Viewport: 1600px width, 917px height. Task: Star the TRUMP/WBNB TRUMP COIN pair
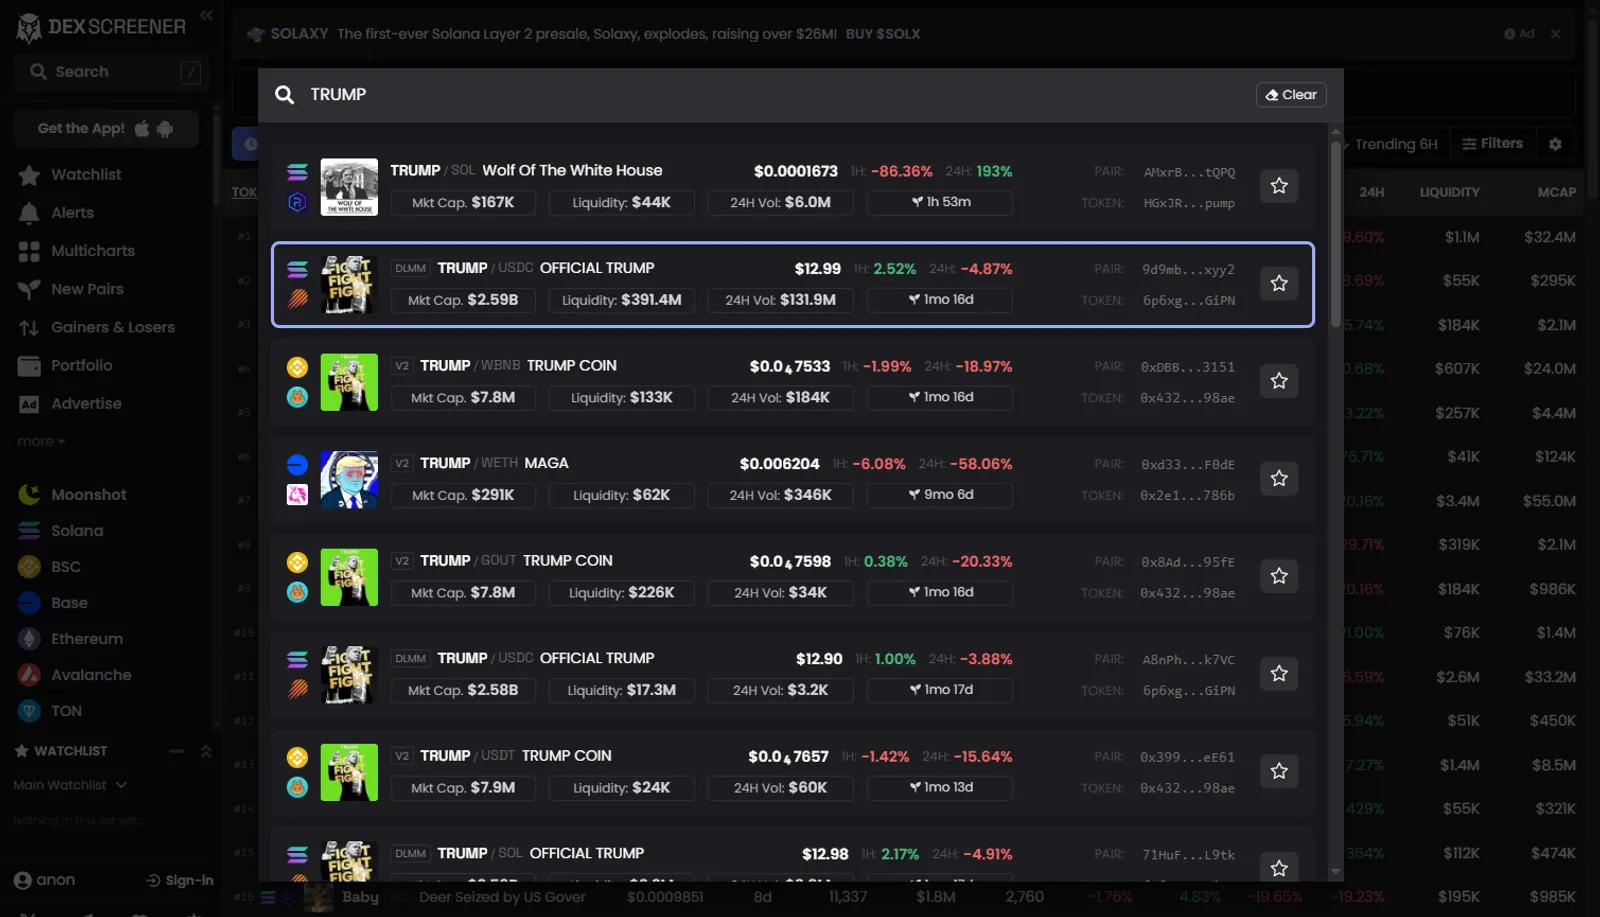[x=1279, y=381]
